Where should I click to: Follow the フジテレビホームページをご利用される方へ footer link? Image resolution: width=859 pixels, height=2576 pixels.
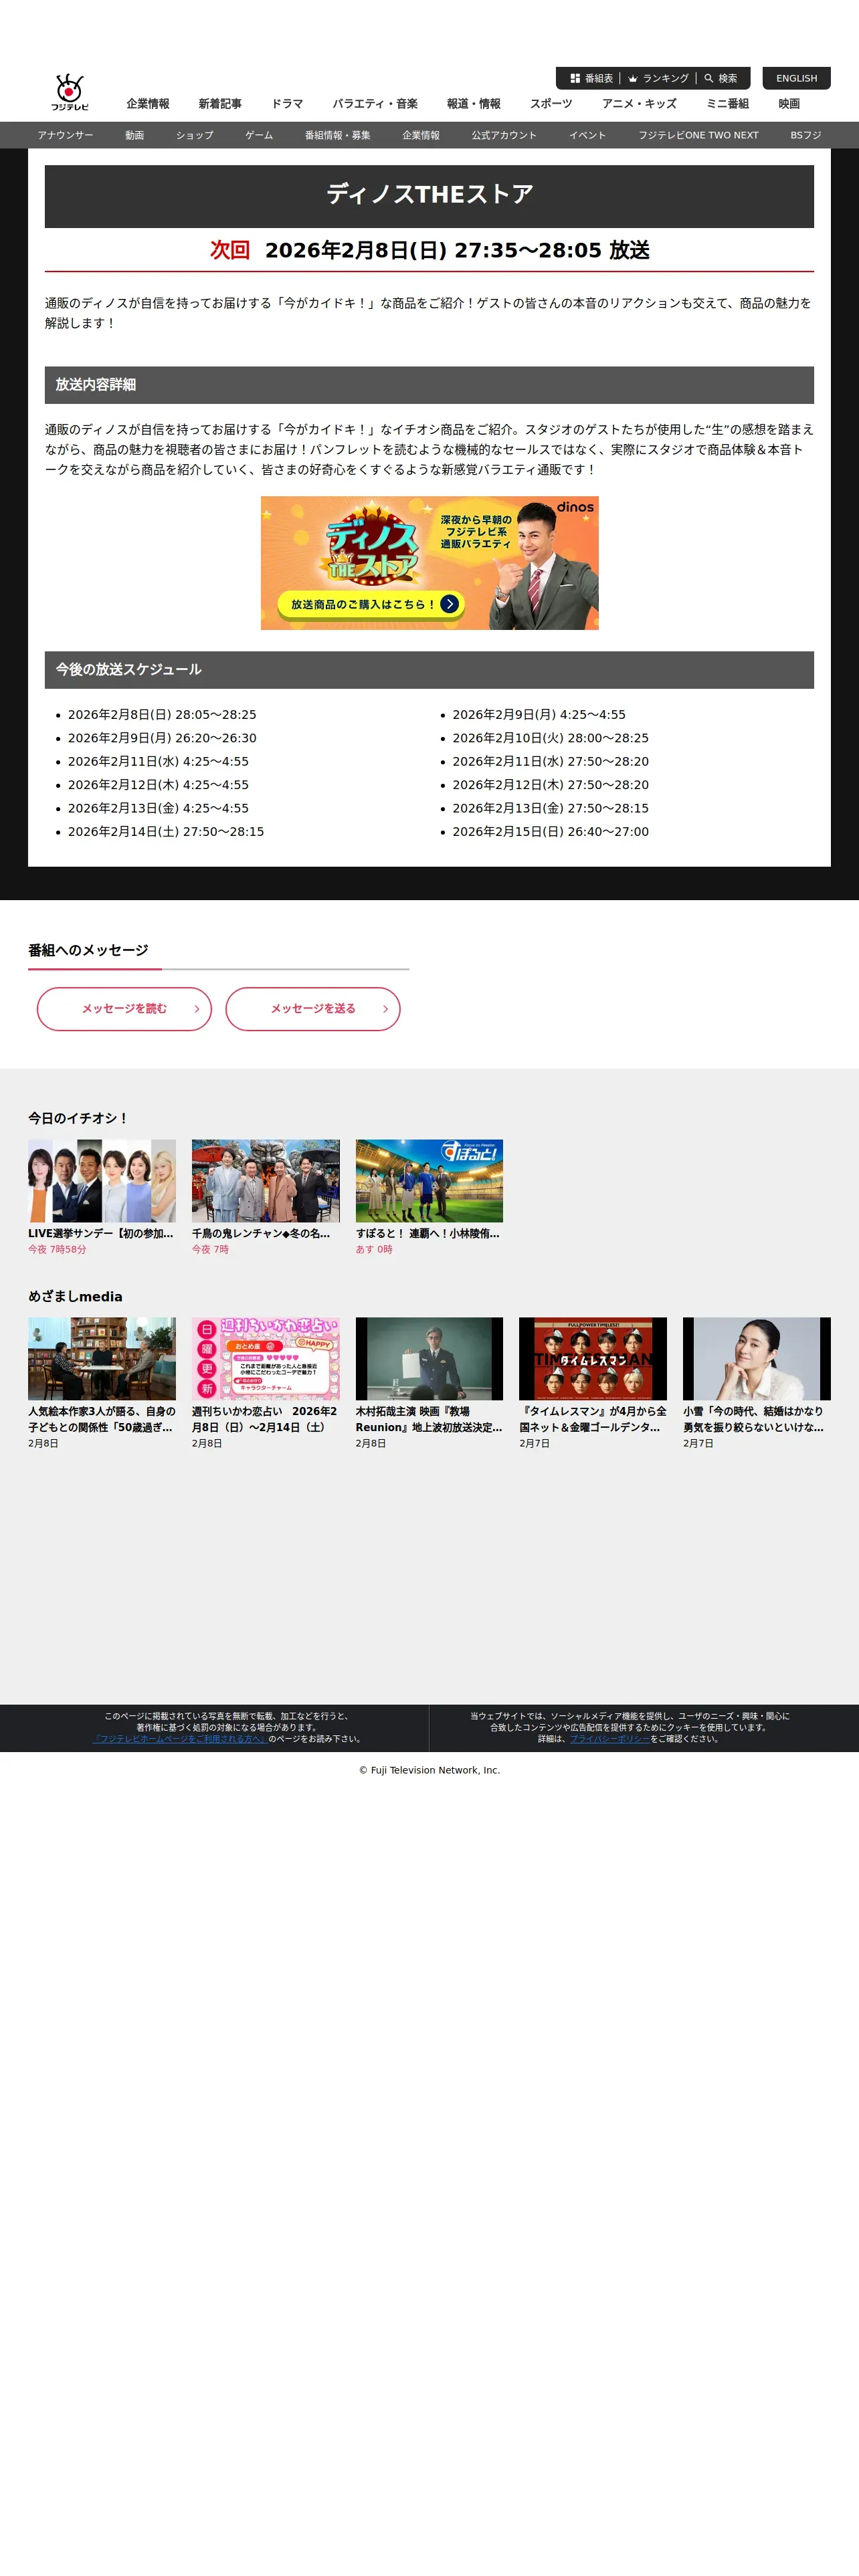click(180, 1739)
